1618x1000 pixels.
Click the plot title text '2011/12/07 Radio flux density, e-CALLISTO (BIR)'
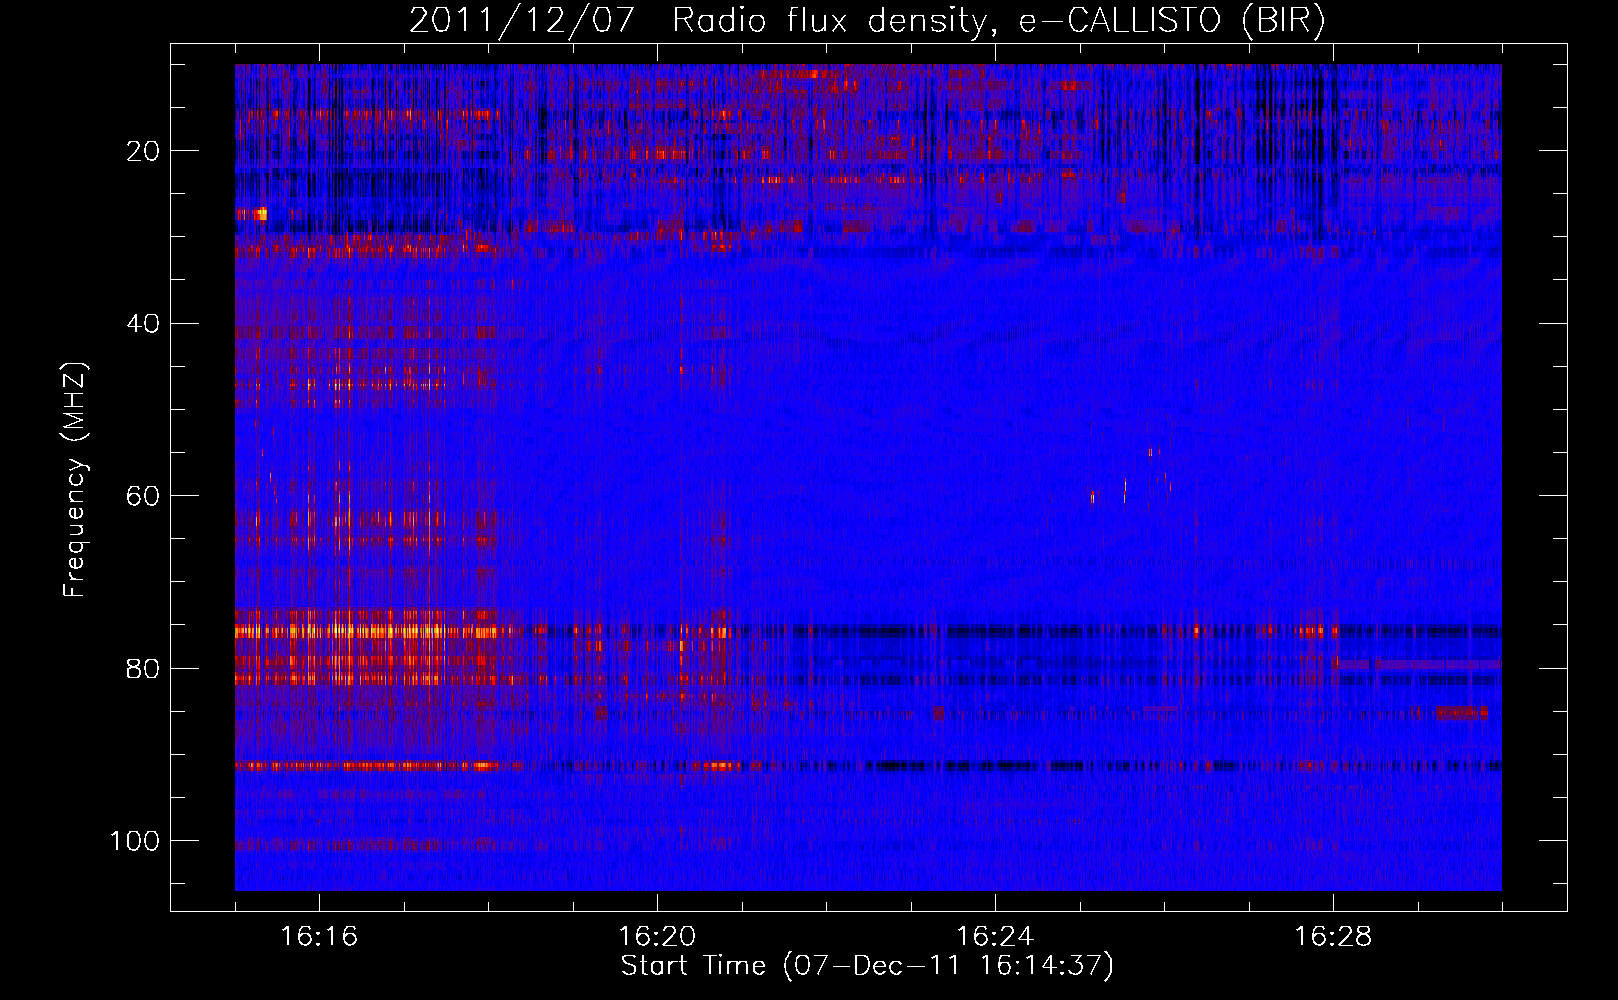coord(867,21)
